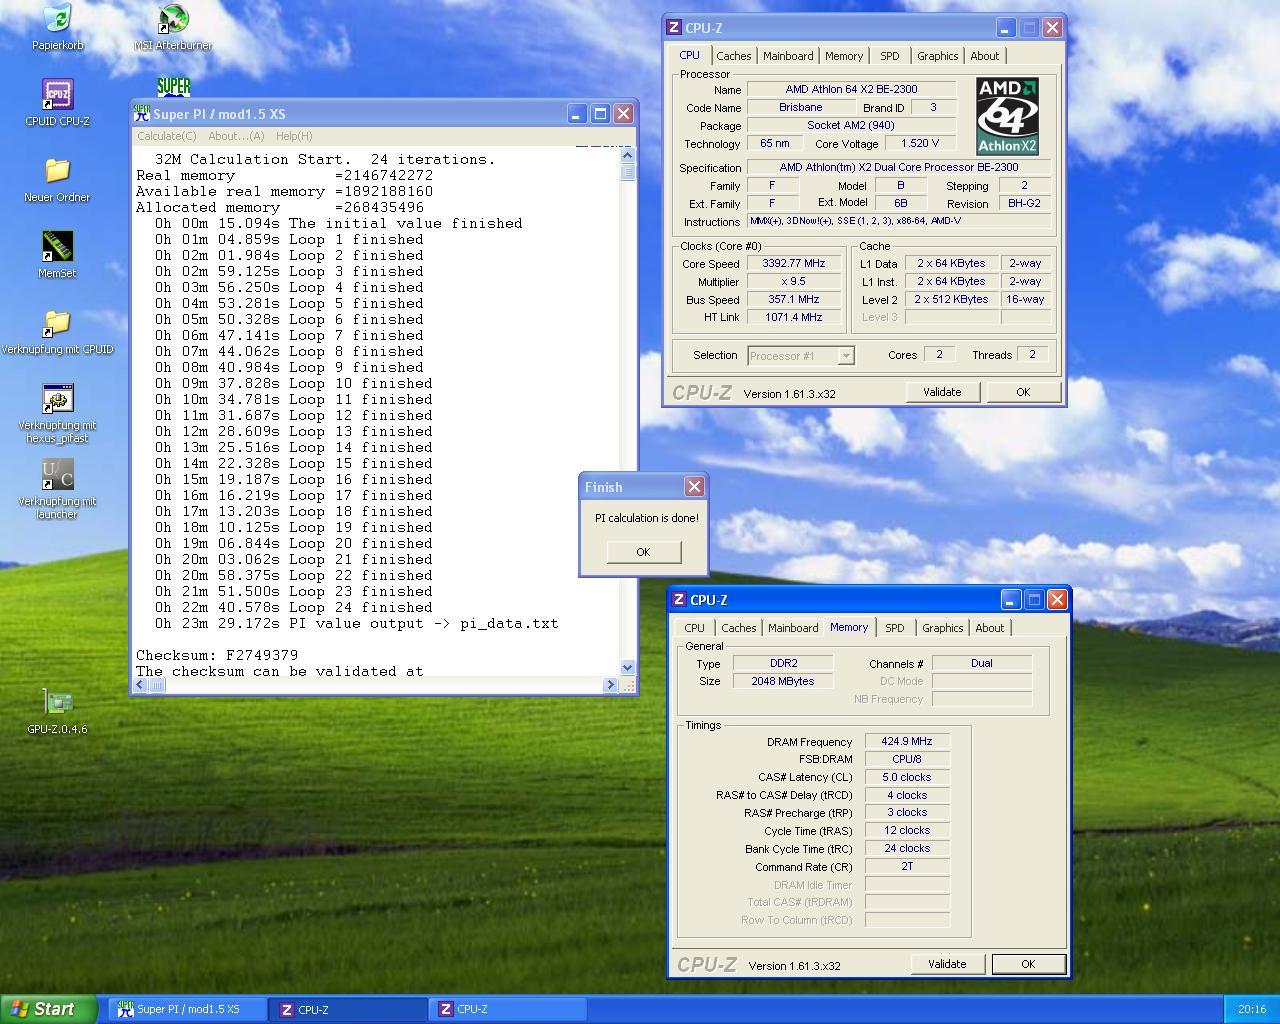This screenshot has height=1024, width=1280.
Task: Click HT Link value 1071.4 MHz
Action: [794, 318]
